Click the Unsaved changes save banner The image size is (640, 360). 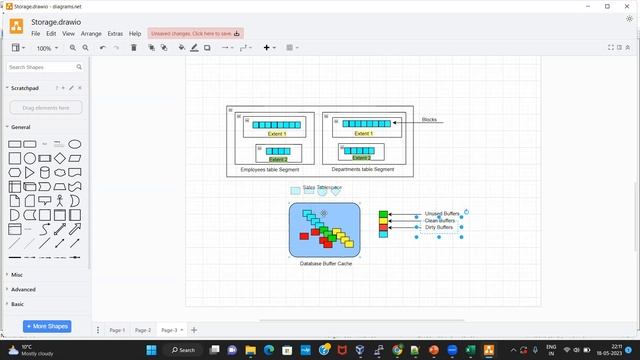pos(196,33)
